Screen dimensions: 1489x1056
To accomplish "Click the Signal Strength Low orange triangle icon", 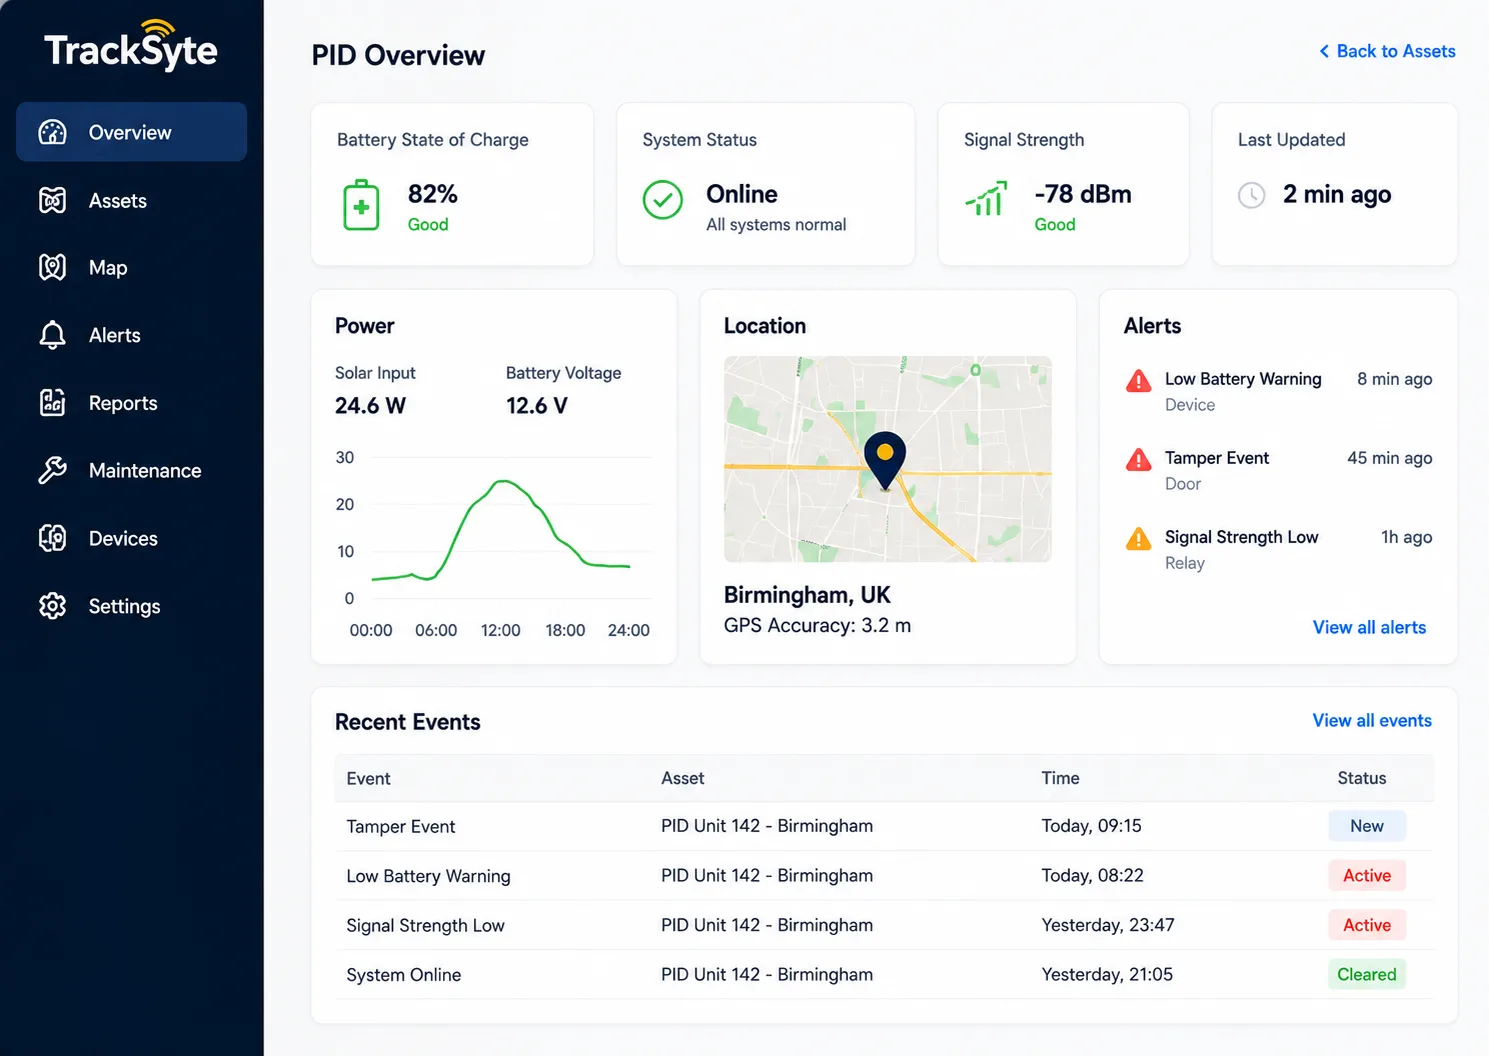I will (1138, 539).
